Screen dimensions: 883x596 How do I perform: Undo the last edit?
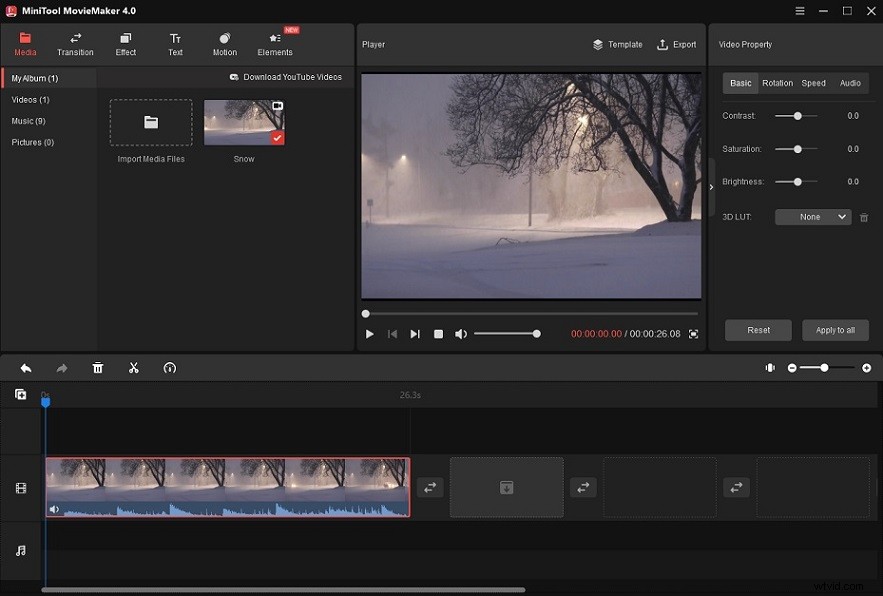pyautogui.click(x=25, y=368)
